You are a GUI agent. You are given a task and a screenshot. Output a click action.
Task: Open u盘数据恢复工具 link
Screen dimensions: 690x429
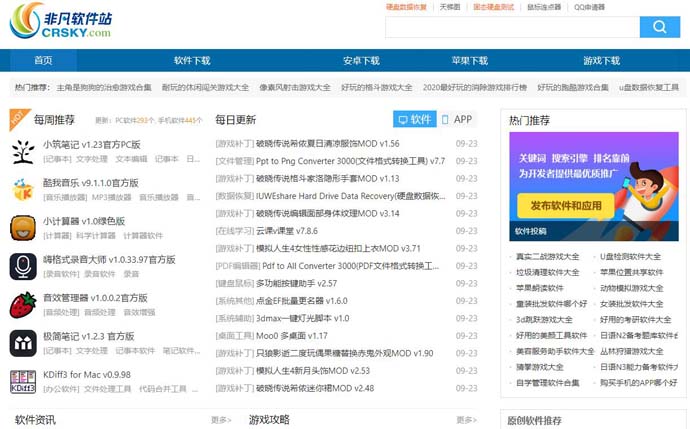[649, 87]
